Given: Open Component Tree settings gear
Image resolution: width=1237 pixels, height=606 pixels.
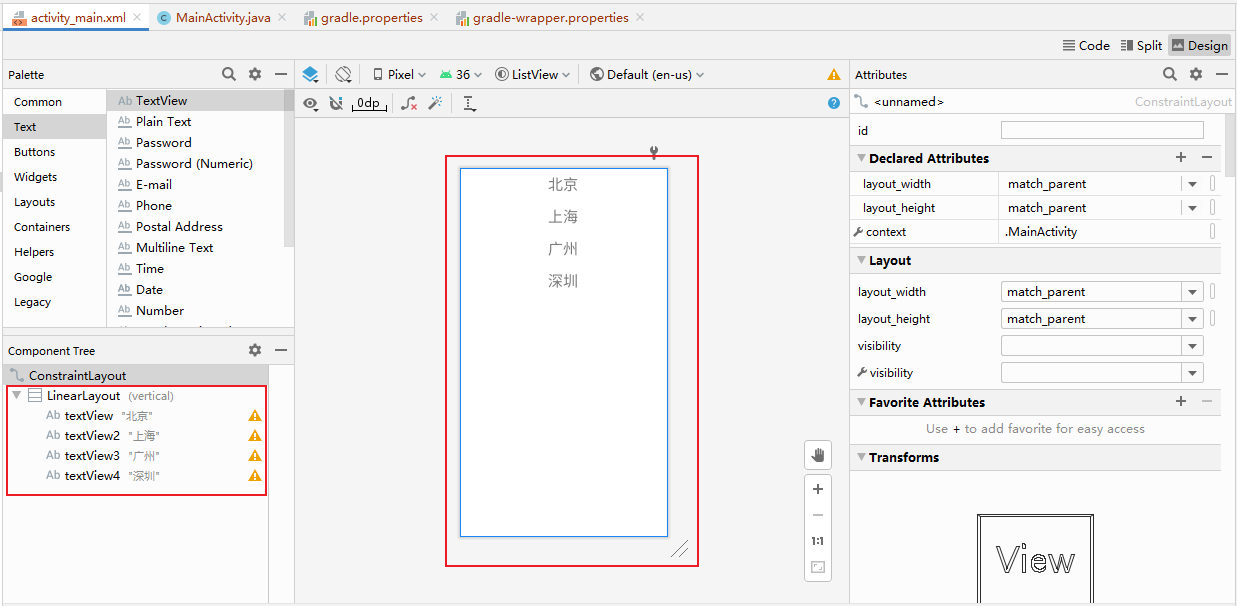Looking at the screenshot, I should pos(255,350).
